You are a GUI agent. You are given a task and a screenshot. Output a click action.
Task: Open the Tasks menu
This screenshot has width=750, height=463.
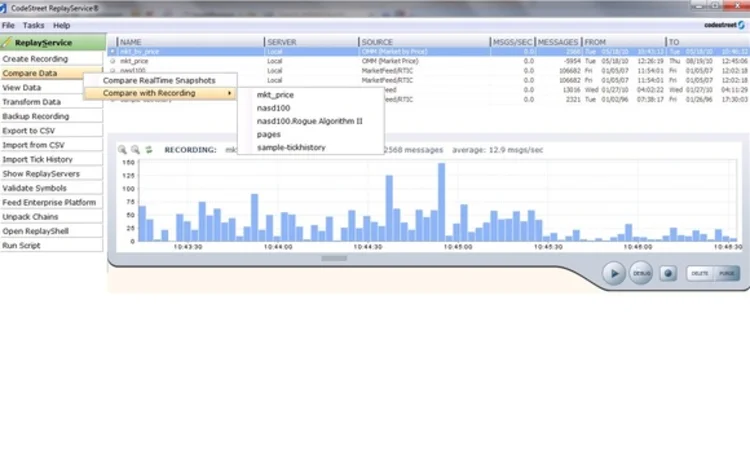[x=33, y=25]
